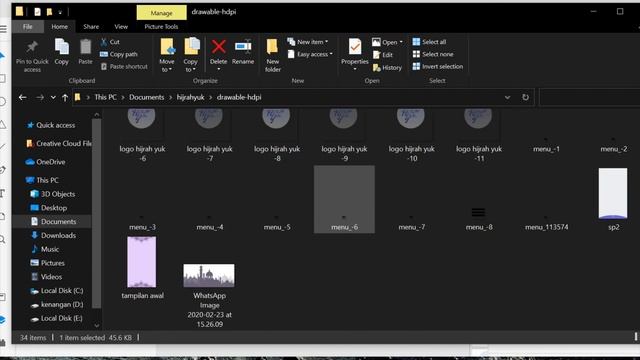Click the navigation pane scrollbar
The image size is (640, 360).
tap(96, 212)
